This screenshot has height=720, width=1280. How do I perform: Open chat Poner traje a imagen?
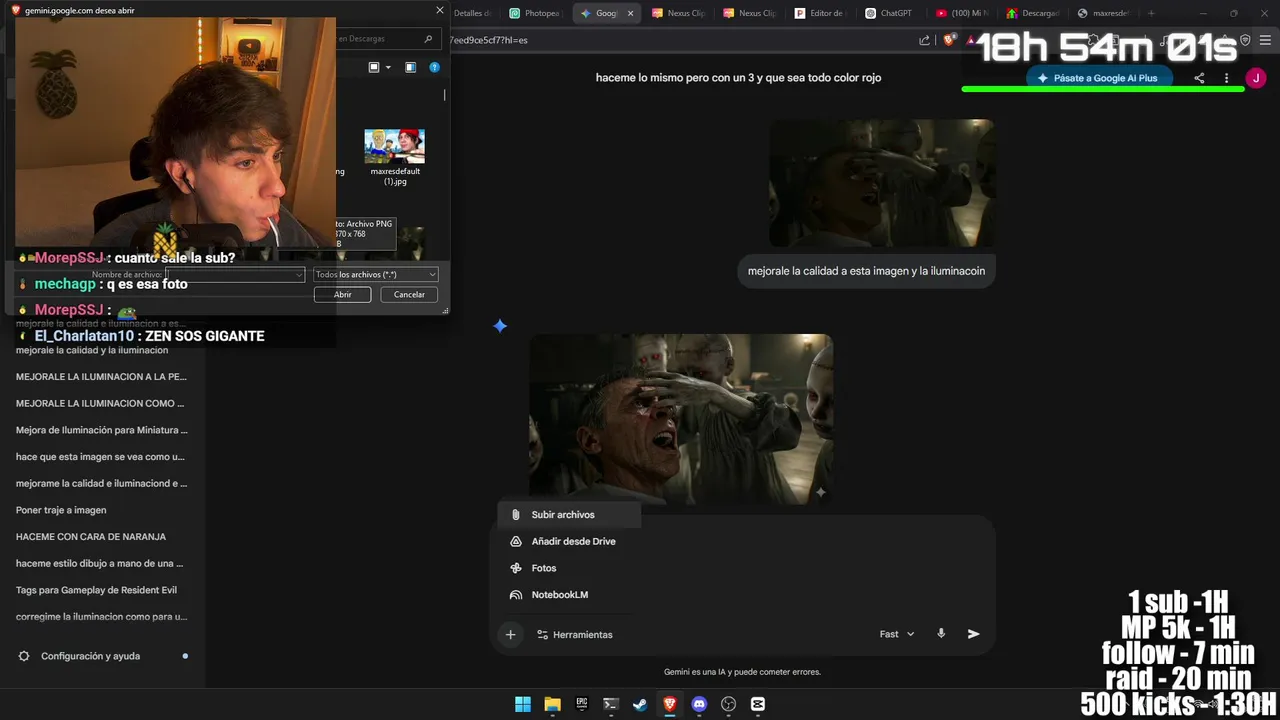[x=61, y=510]
